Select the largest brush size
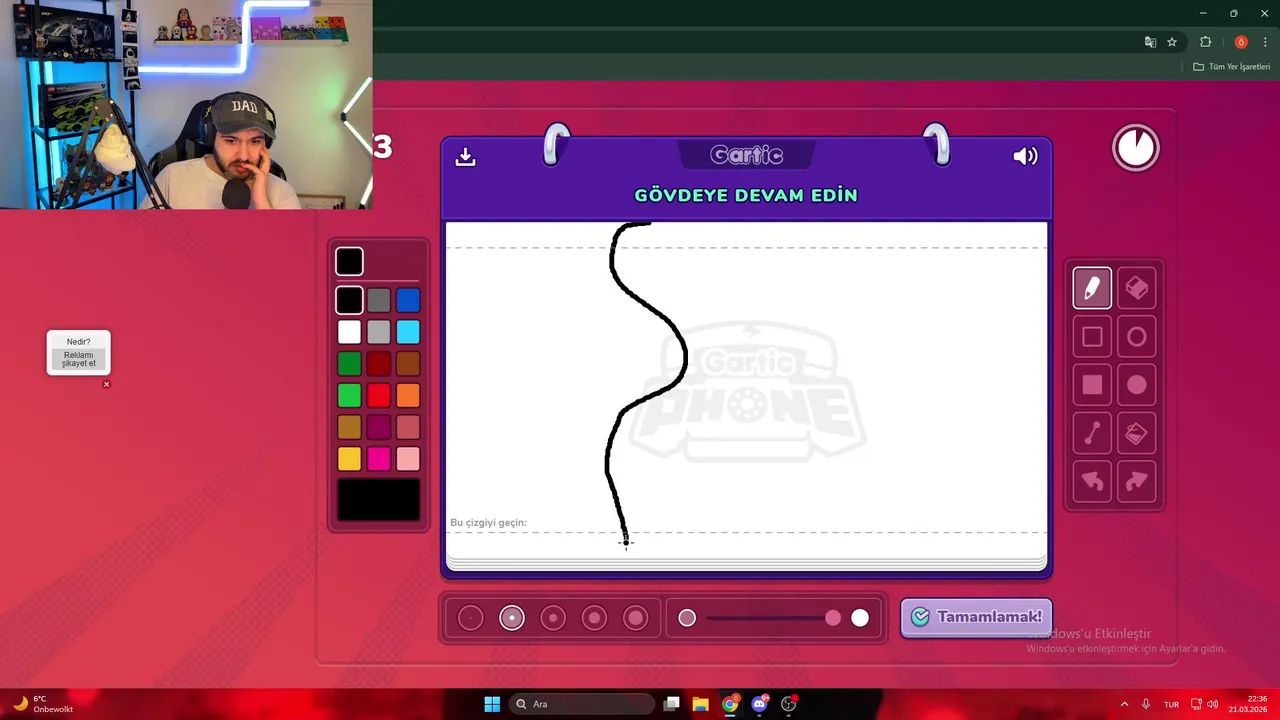The width and height of the screenshot is (1280, 720). 635,618
